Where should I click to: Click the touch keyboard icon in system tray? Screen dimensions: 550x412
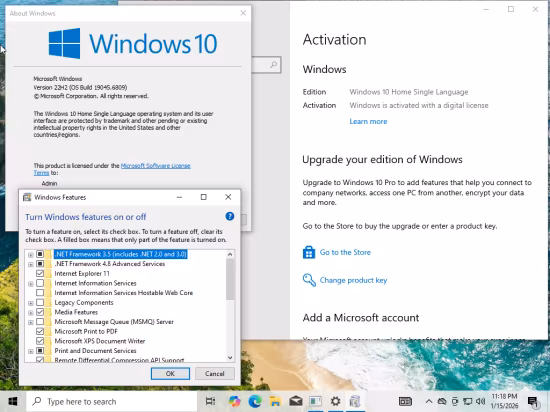(405, 401)
